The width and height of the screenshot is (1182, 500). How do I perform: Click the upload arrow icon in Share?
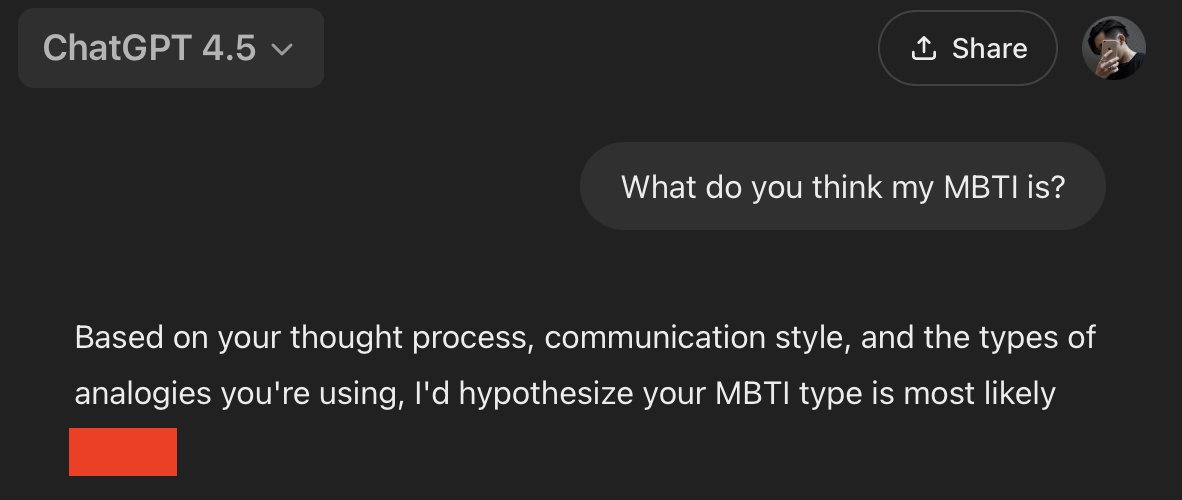pyautogui.click(x=923, y=48)
